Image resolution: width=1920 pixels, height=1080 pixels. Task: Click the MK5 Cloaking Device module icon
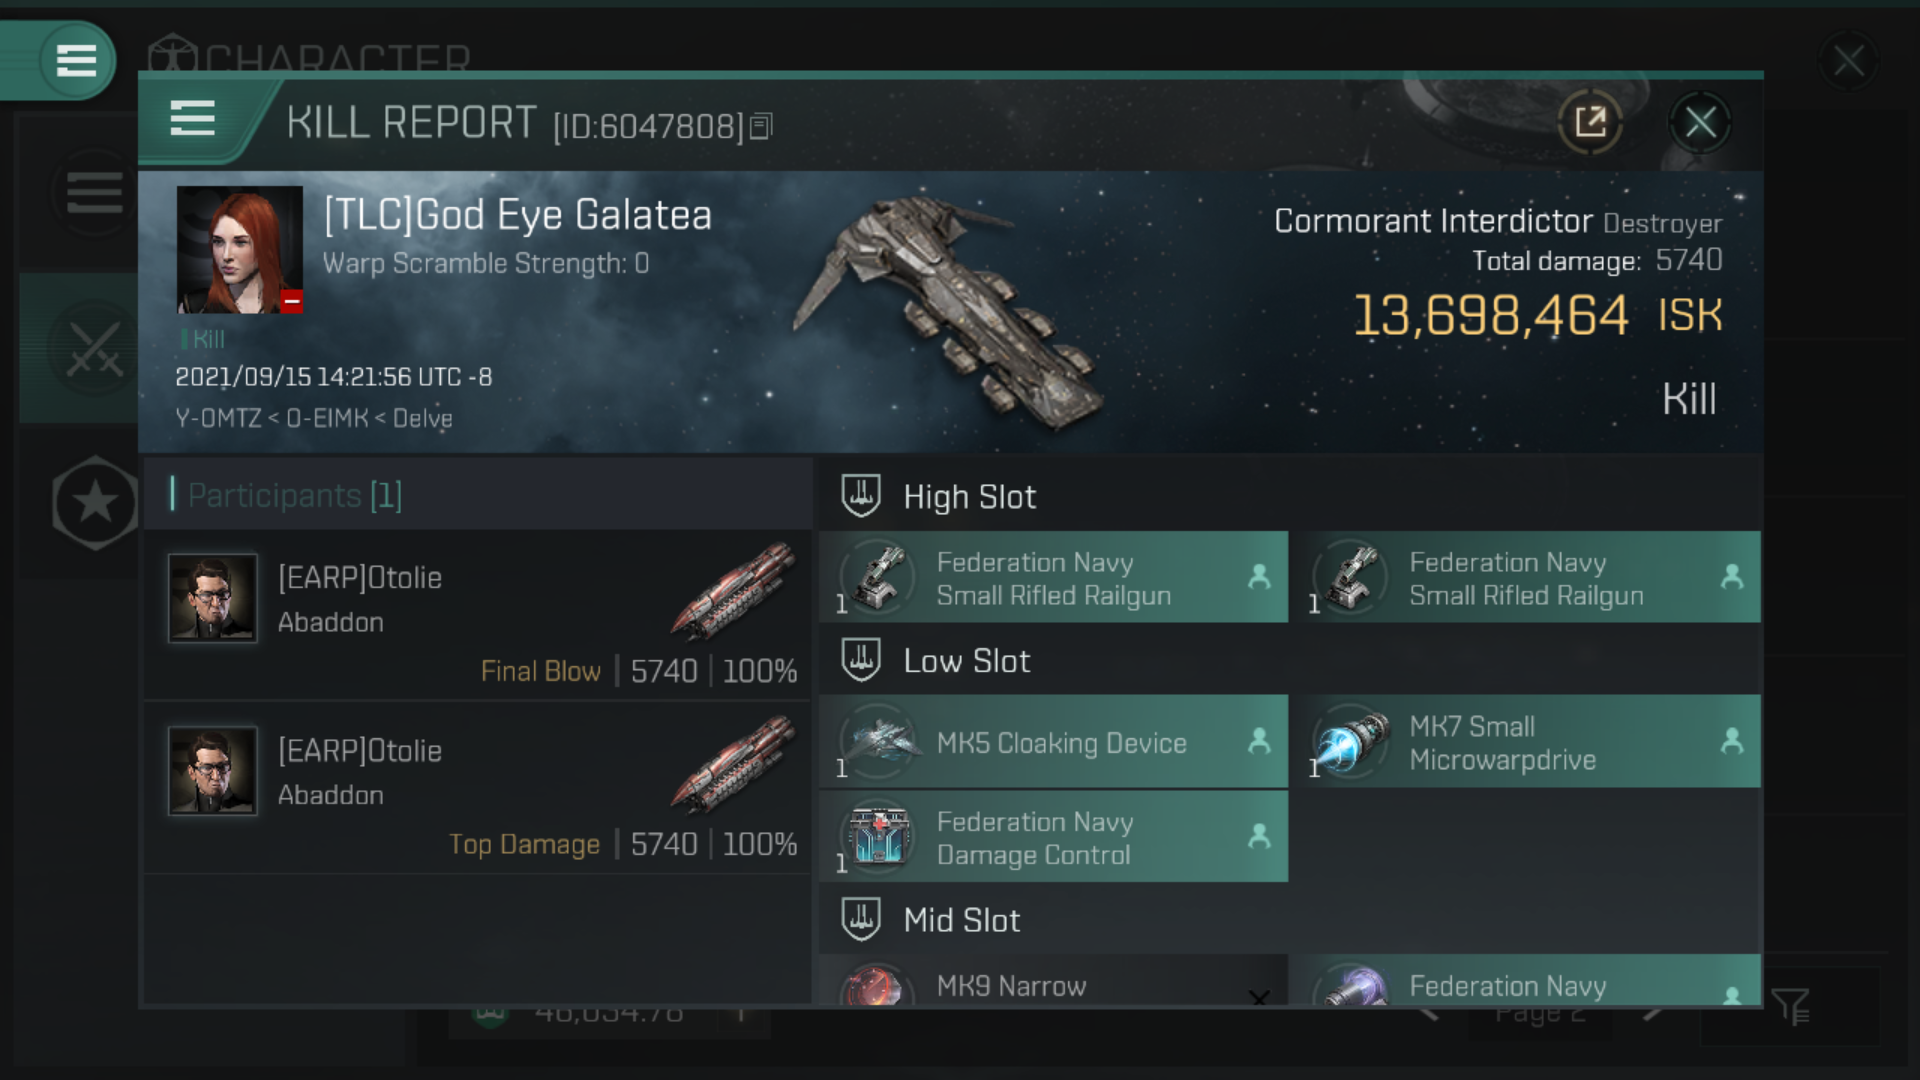(x=878, y=741)
